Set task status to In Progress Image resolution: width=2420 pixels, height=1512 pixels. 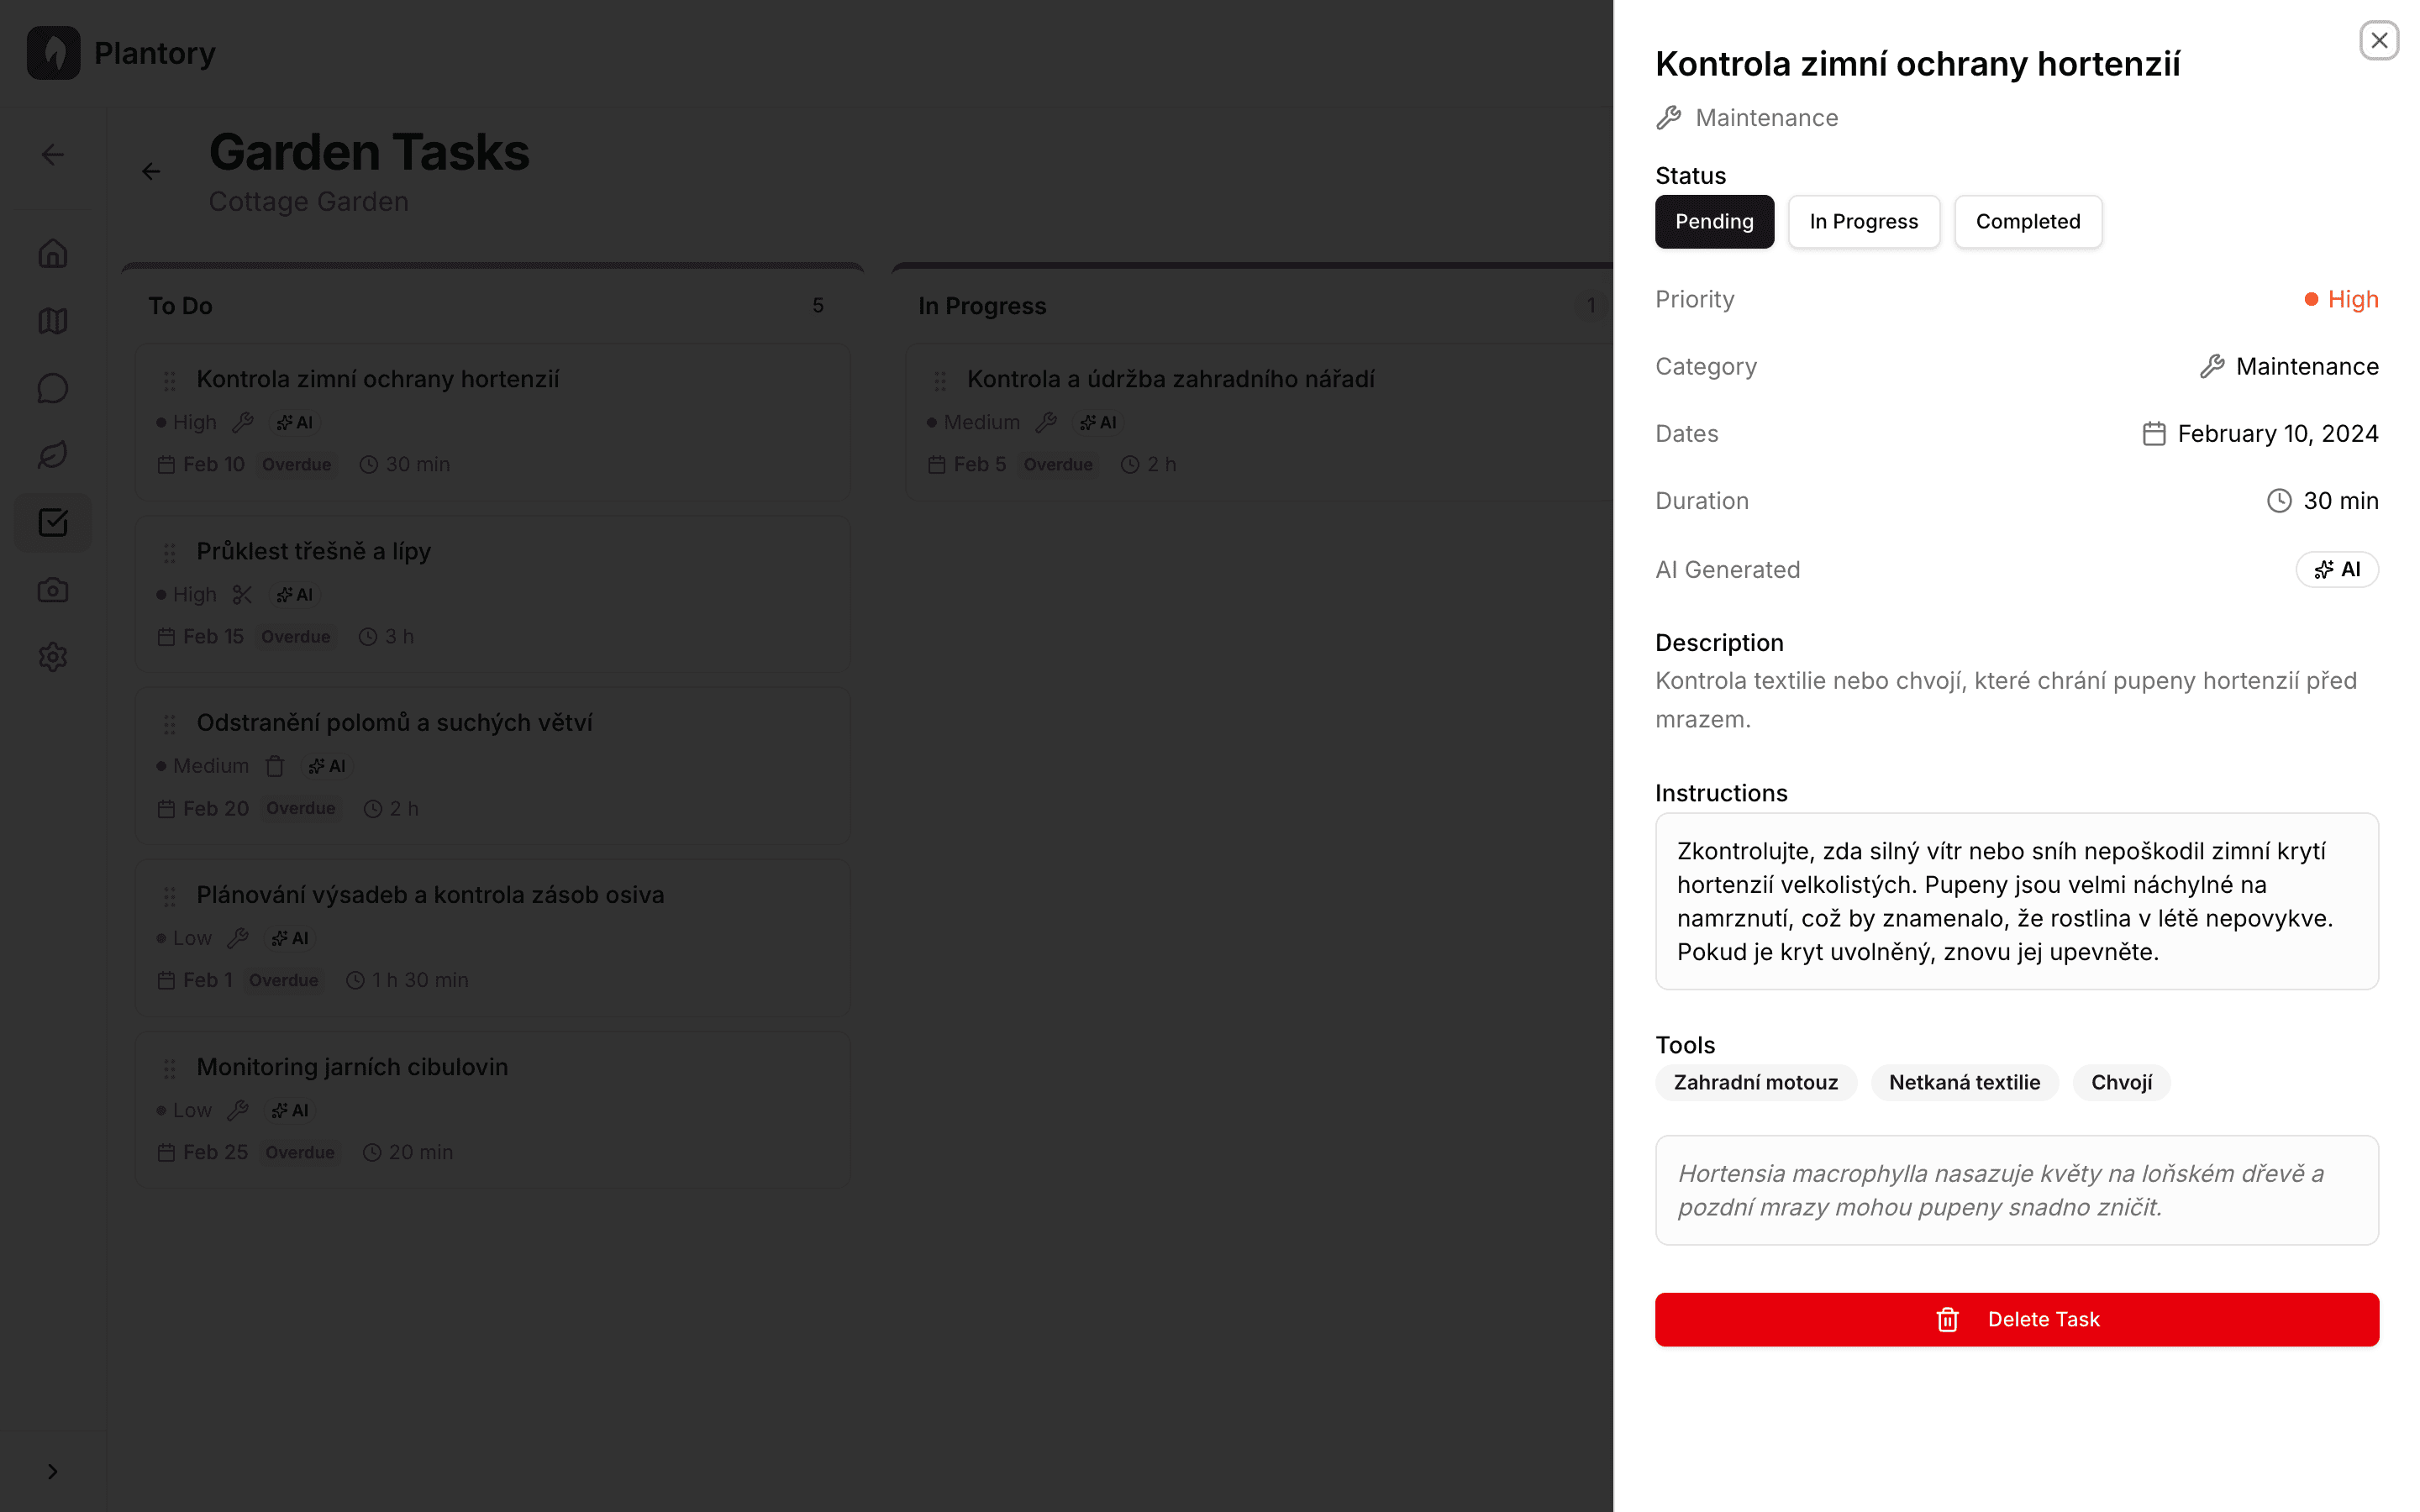[1863, 221]
